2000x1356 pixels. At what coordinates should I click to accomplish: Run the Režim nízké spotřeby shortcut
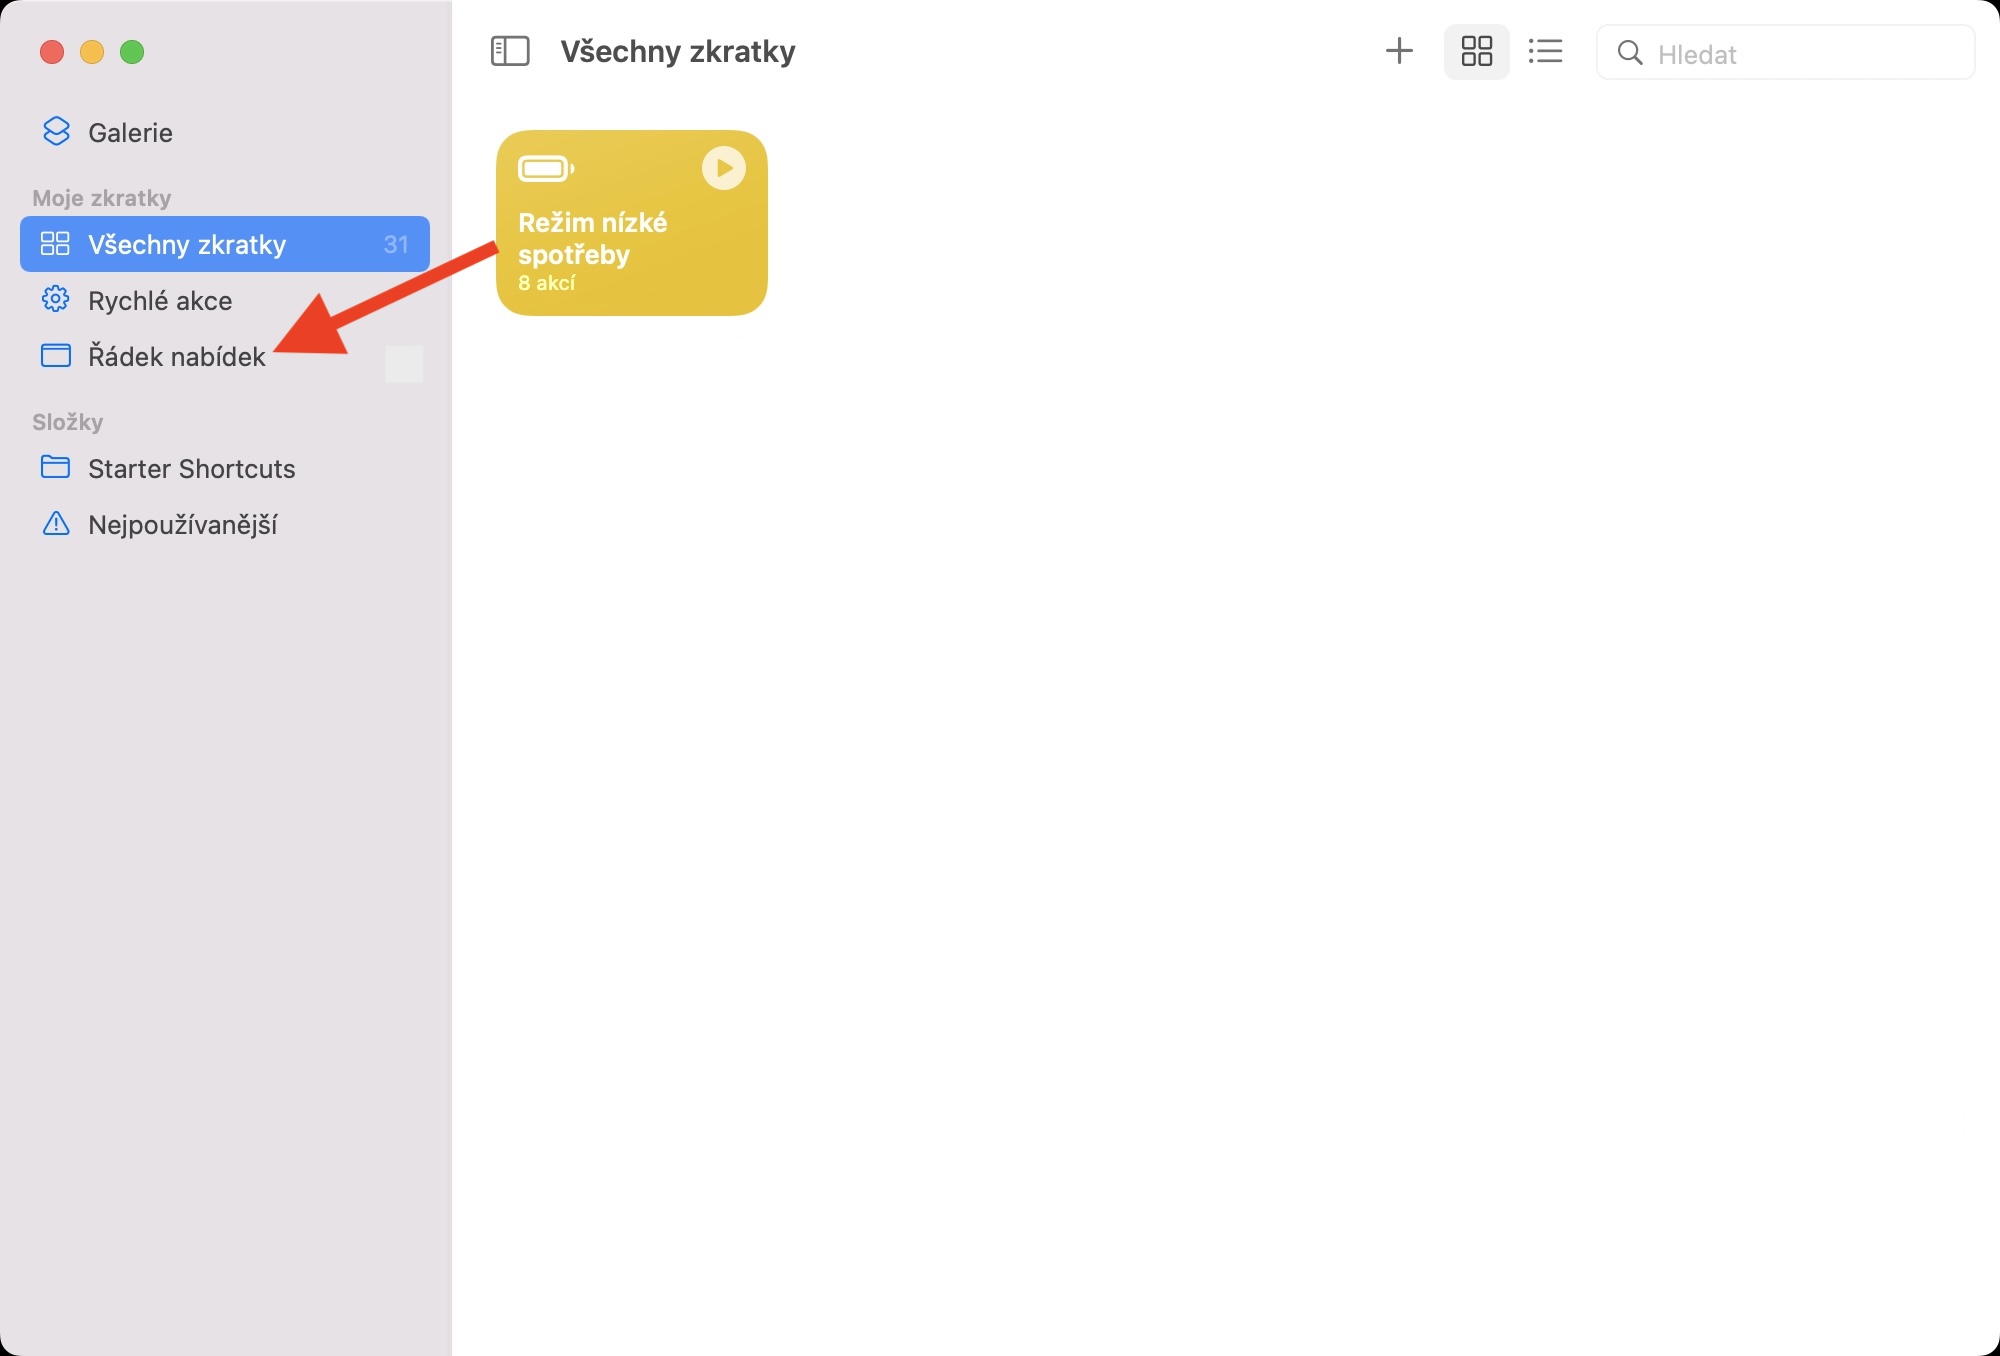pos(723,169)
